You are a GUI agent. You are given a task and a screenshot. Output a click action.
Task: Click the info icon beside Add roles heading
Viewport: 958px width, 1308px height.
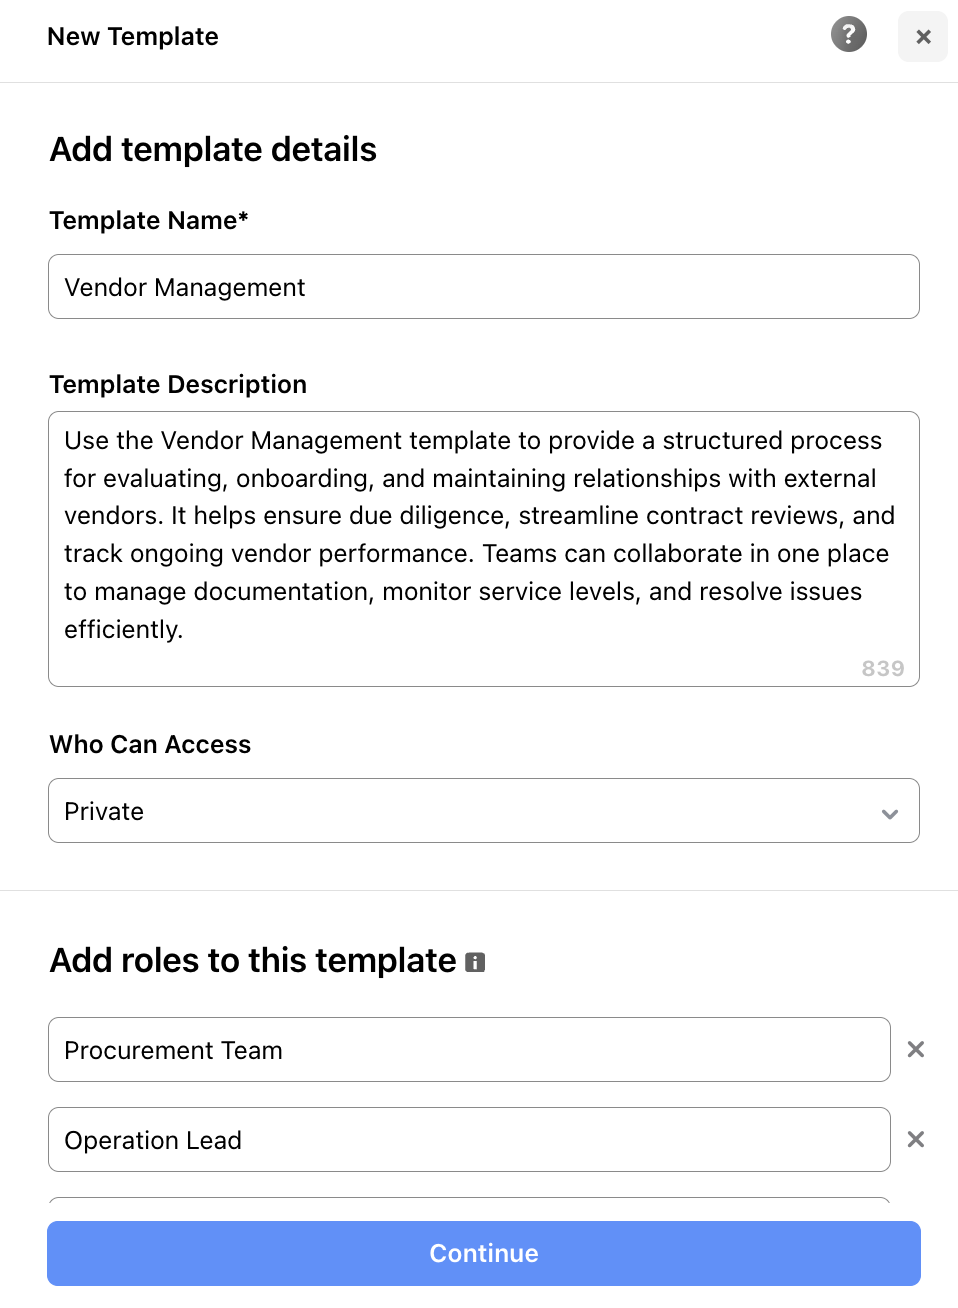[x=475, y=962]
